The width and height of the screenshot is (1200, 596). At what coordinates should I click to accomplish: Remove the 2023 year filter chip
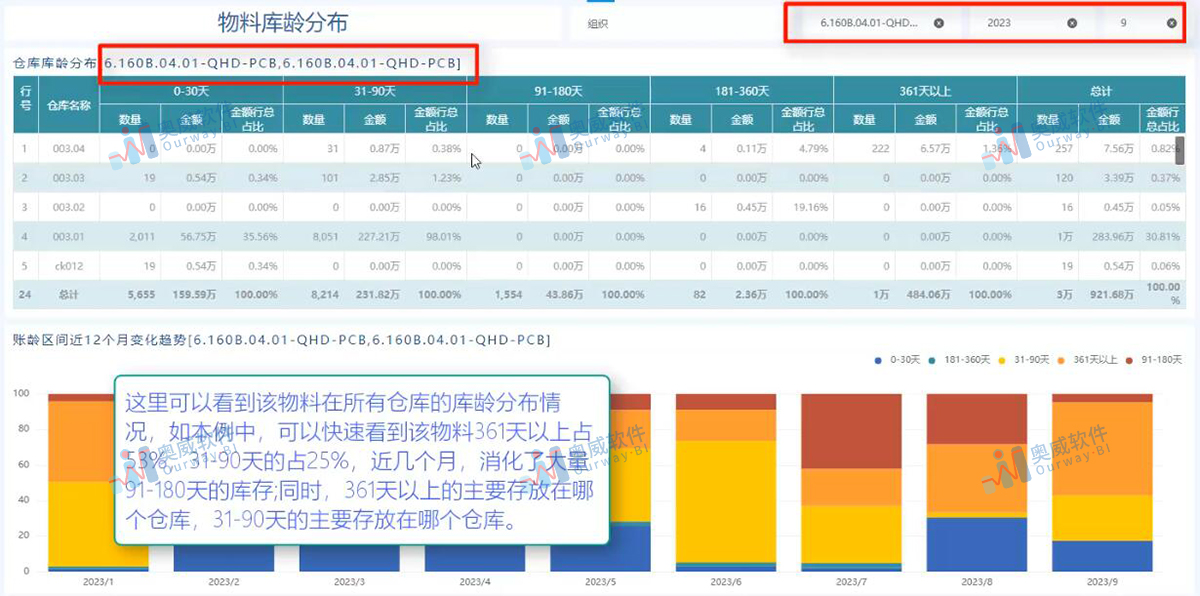point(1071,22)
